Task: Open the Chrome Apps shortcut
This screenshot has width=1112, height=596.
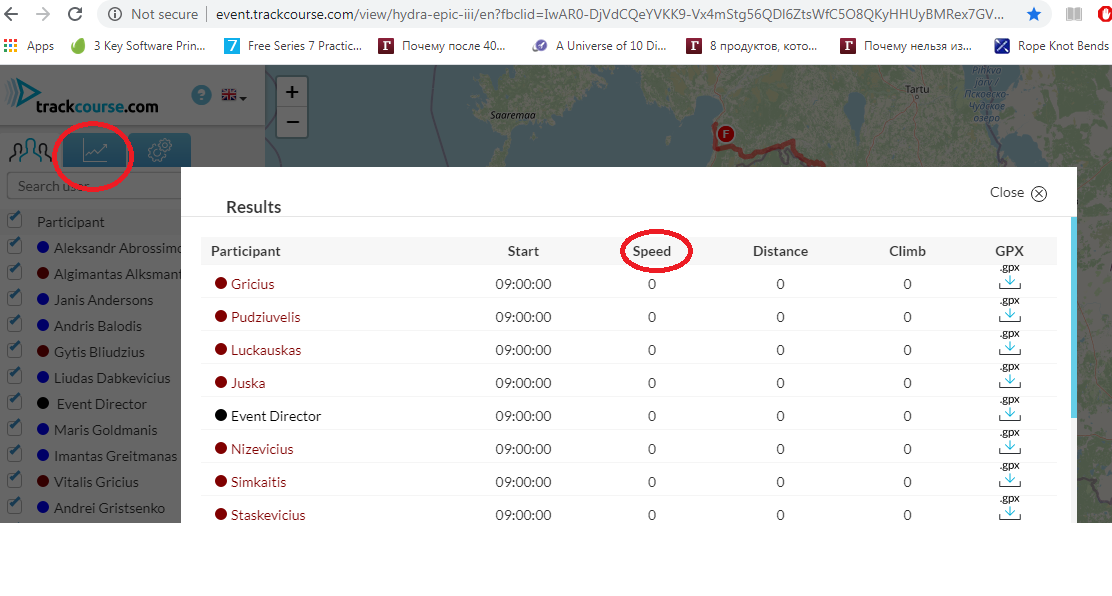Action: point(29,45)
